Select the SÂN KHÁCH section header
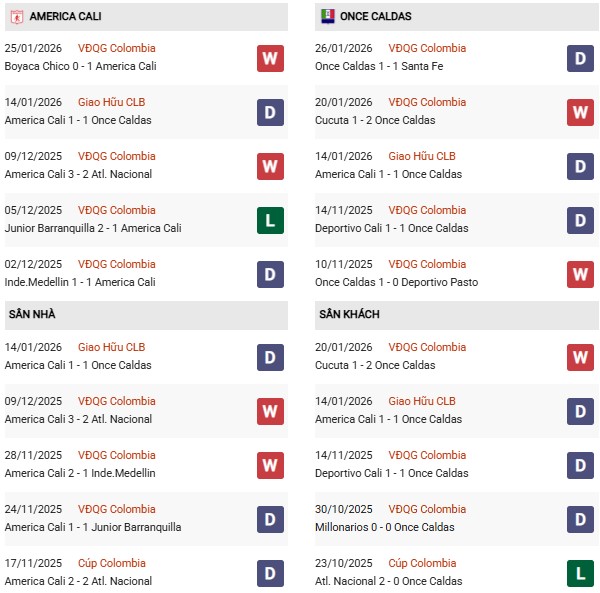This screenshot has width=600, height=593. point(351,315)
